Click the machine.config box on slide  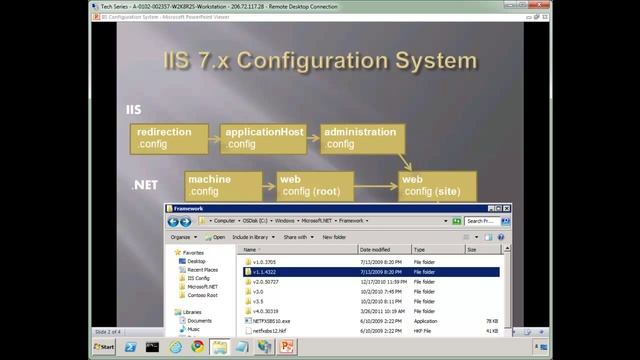point(223,186)
